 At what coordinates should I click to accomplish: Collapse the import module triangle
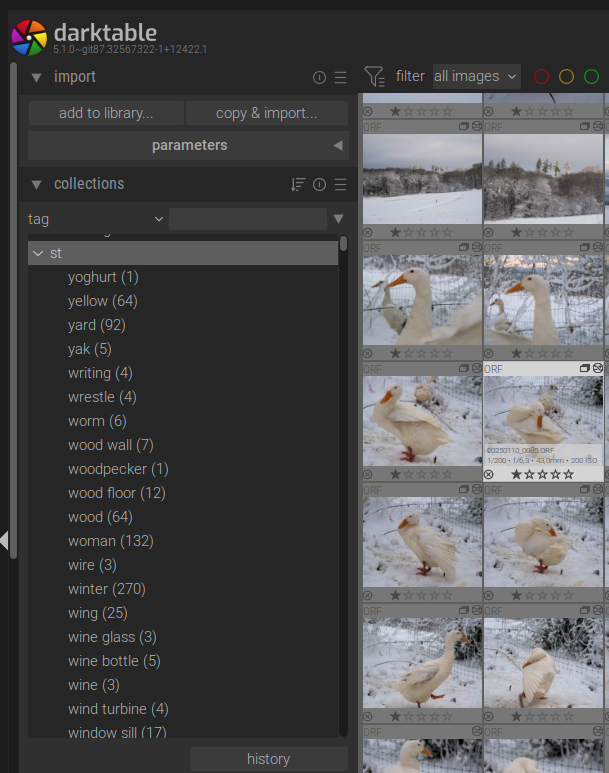[x=36, y=77]
